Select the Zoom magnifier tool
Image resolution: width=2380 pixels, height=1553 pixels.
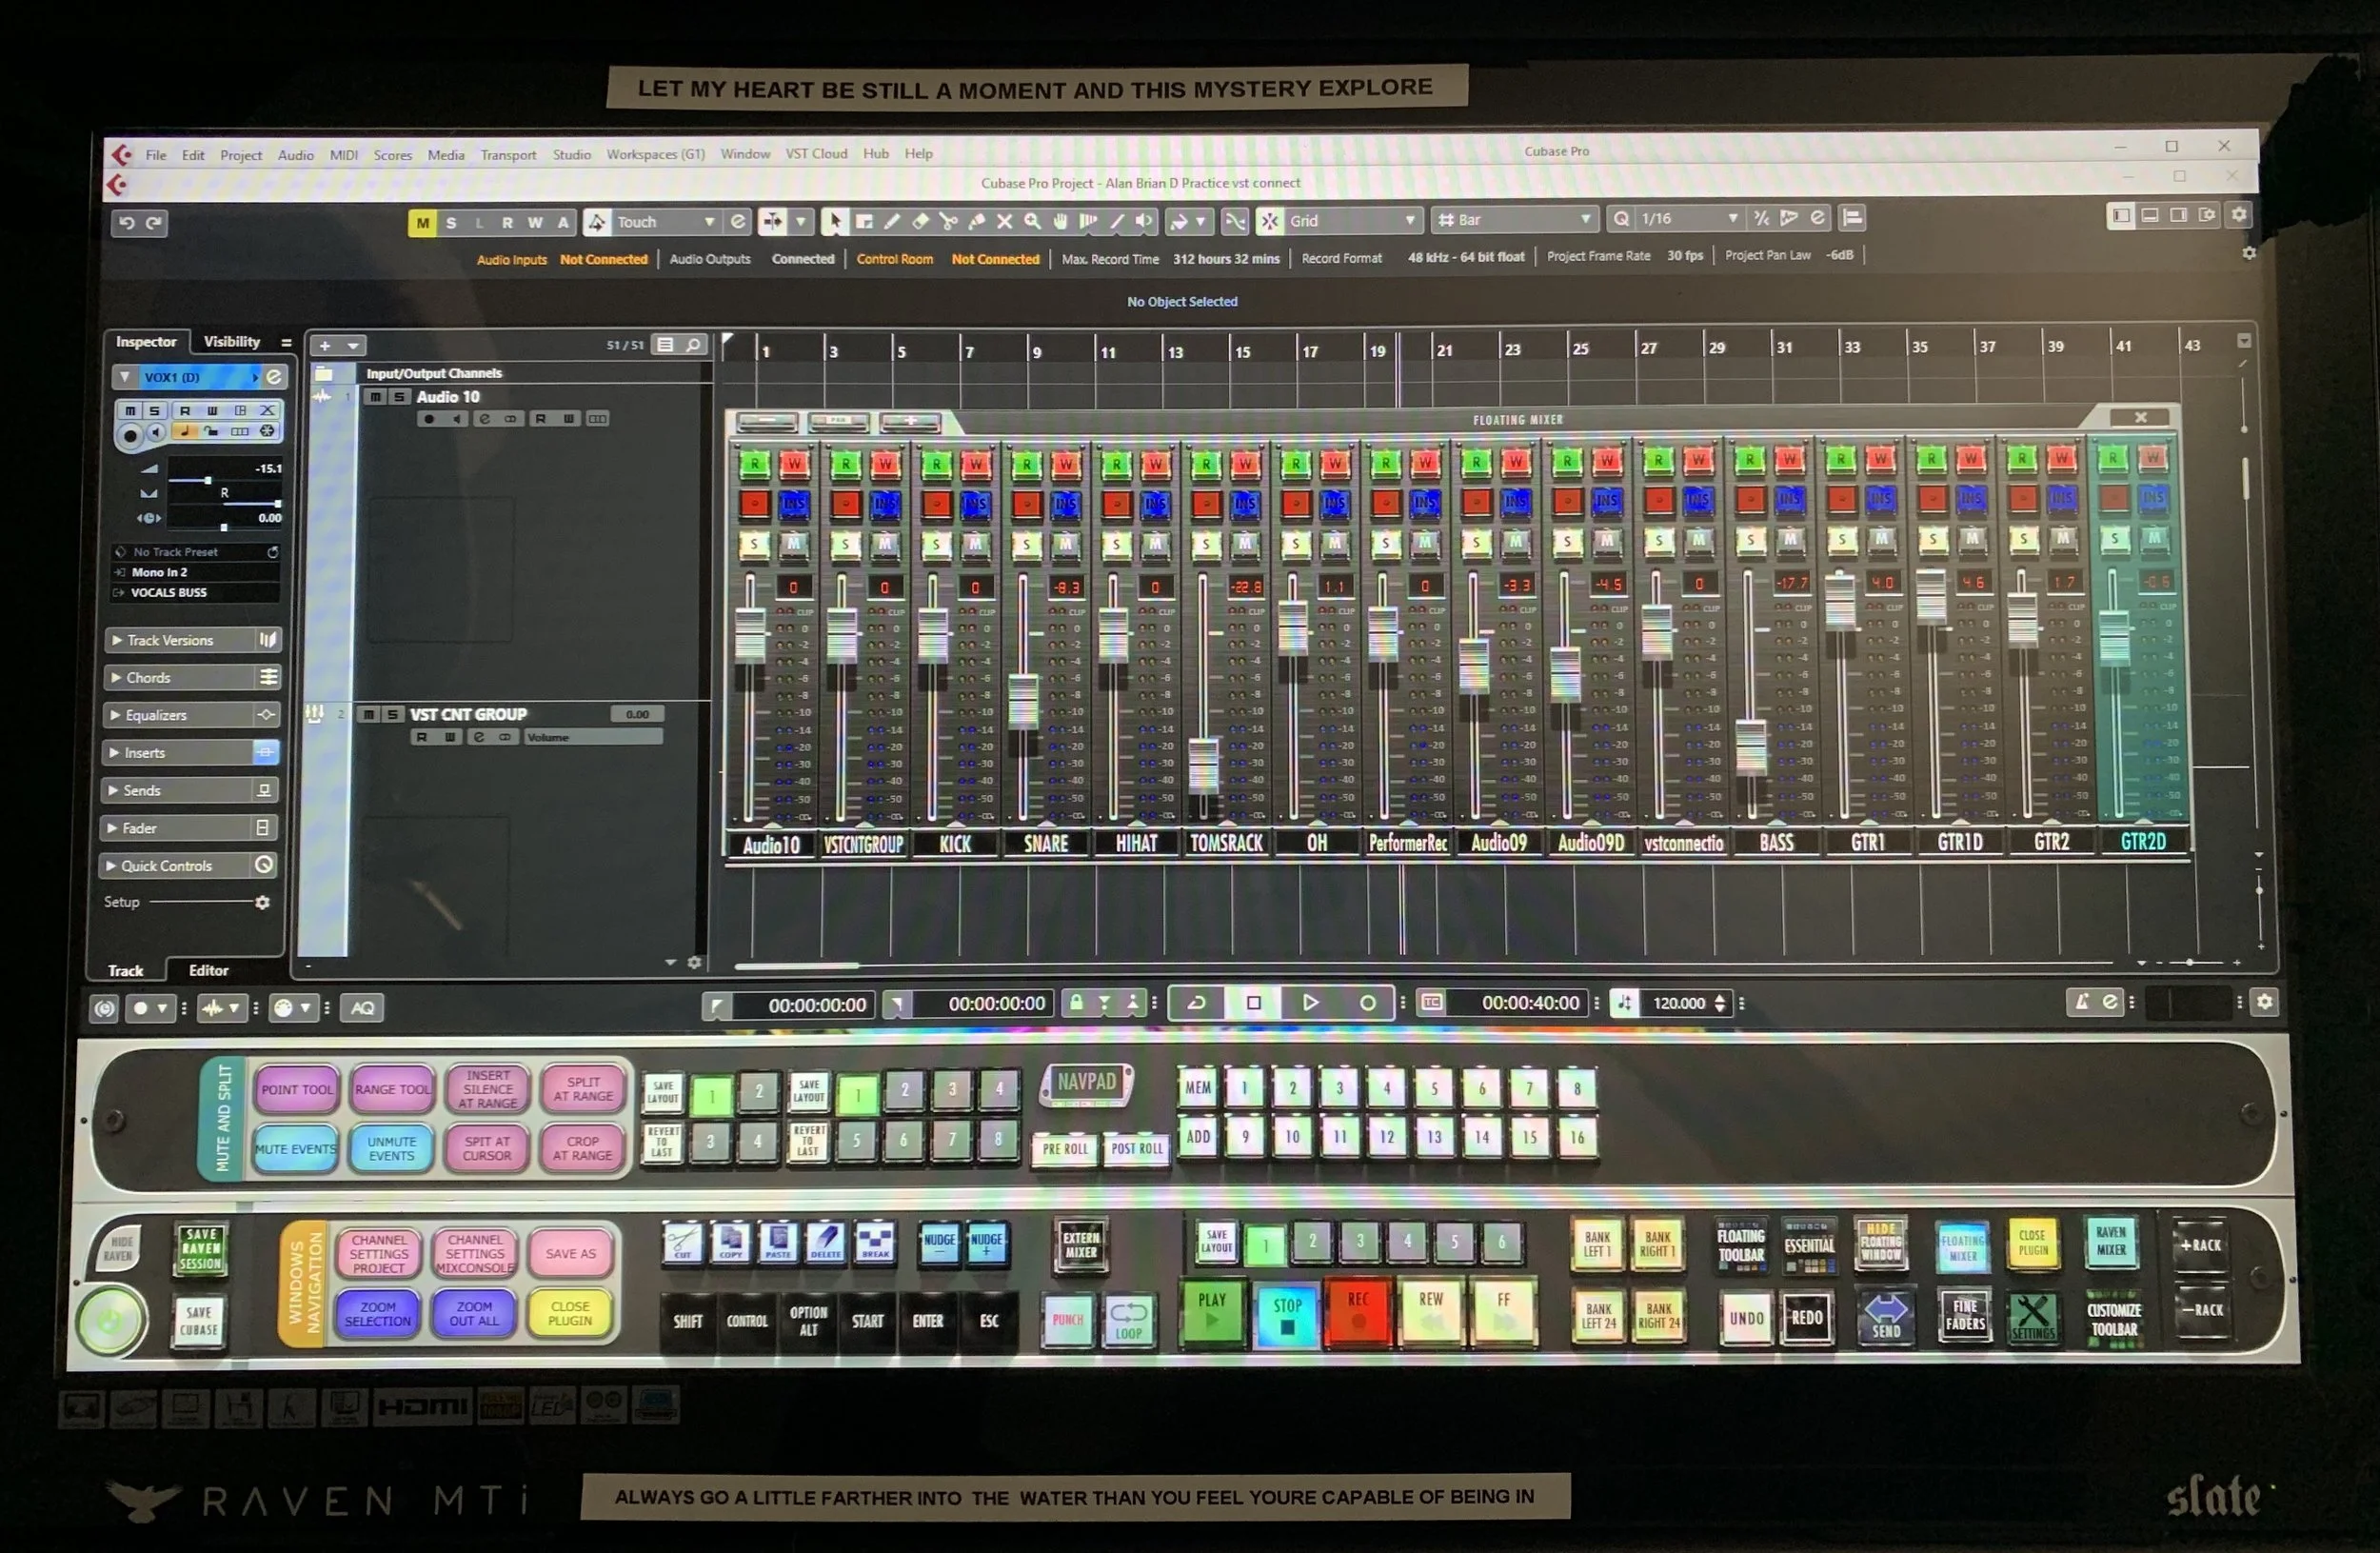click(1032, 221)
